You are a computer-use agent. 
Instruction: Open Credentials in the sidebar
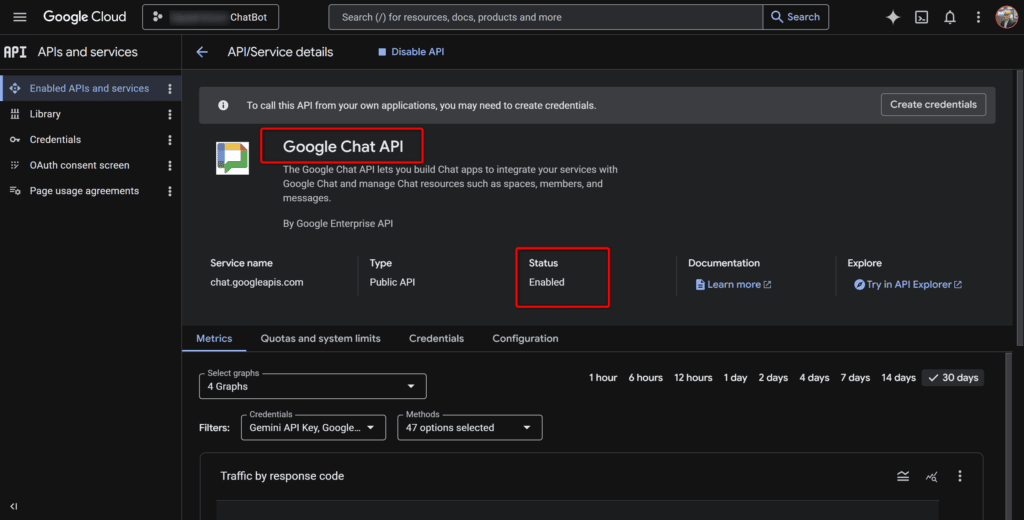[55, 139]
